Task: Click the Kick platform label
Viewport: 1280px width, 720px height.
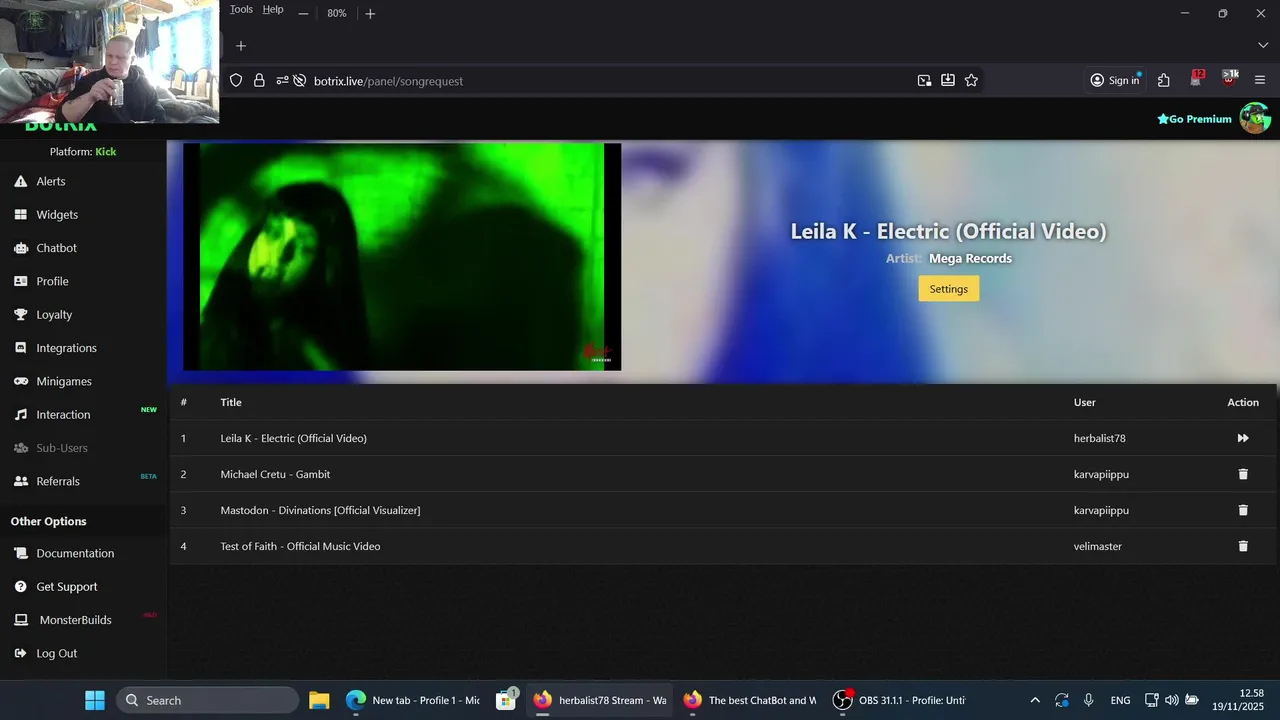Action: (x=106, y=152)
